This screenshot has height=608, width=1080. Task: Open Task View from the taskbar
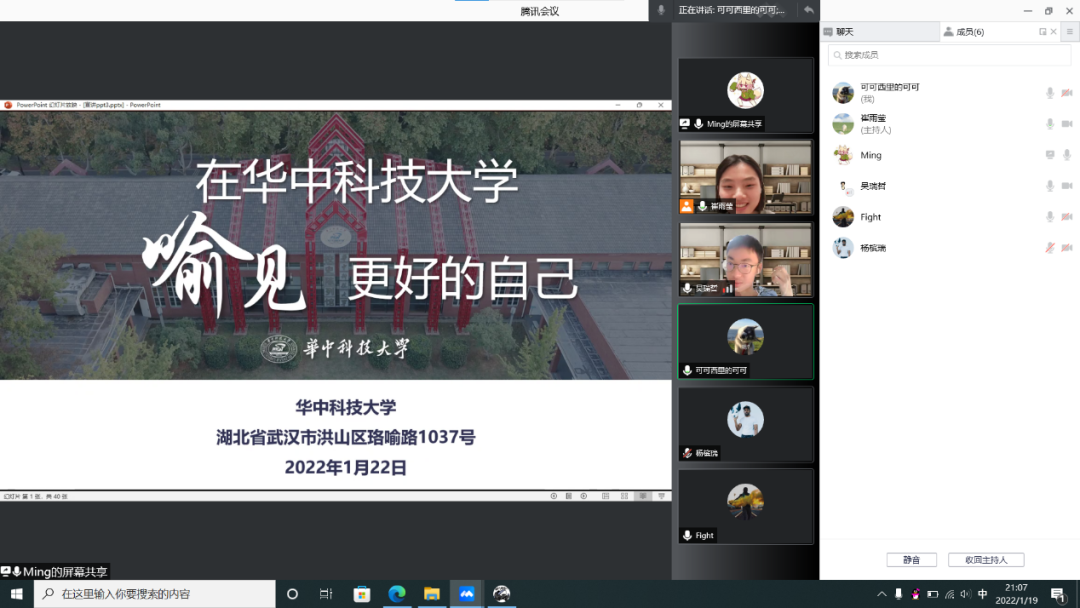[326, 594]
